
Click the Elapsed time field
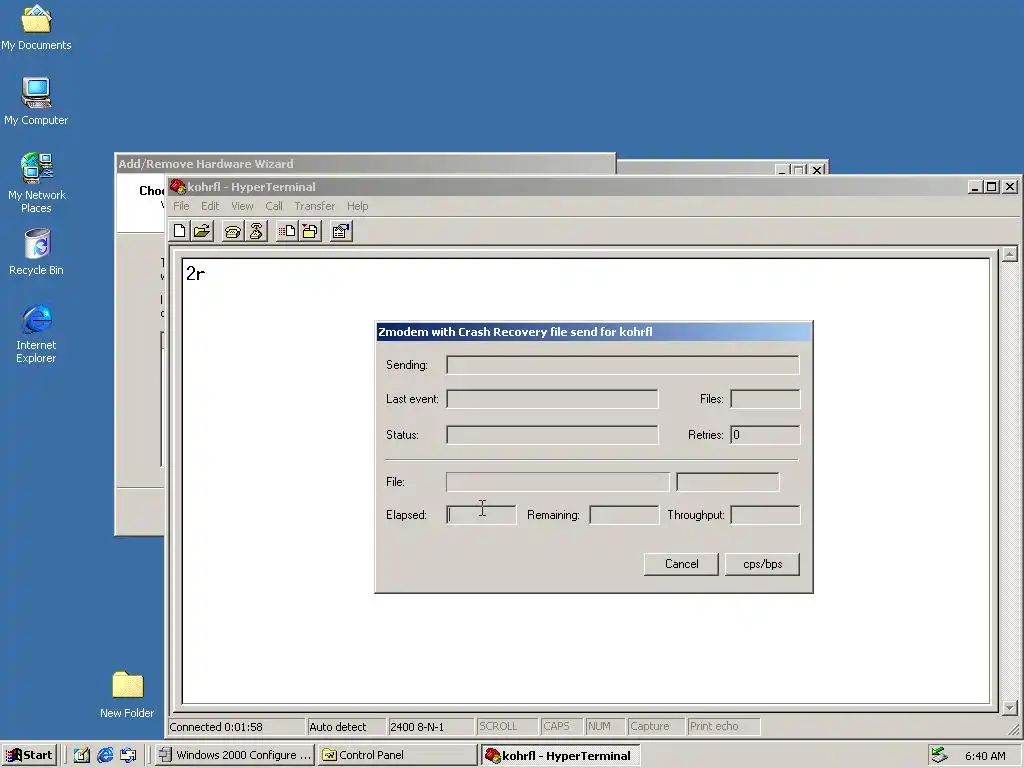point(481,515)
